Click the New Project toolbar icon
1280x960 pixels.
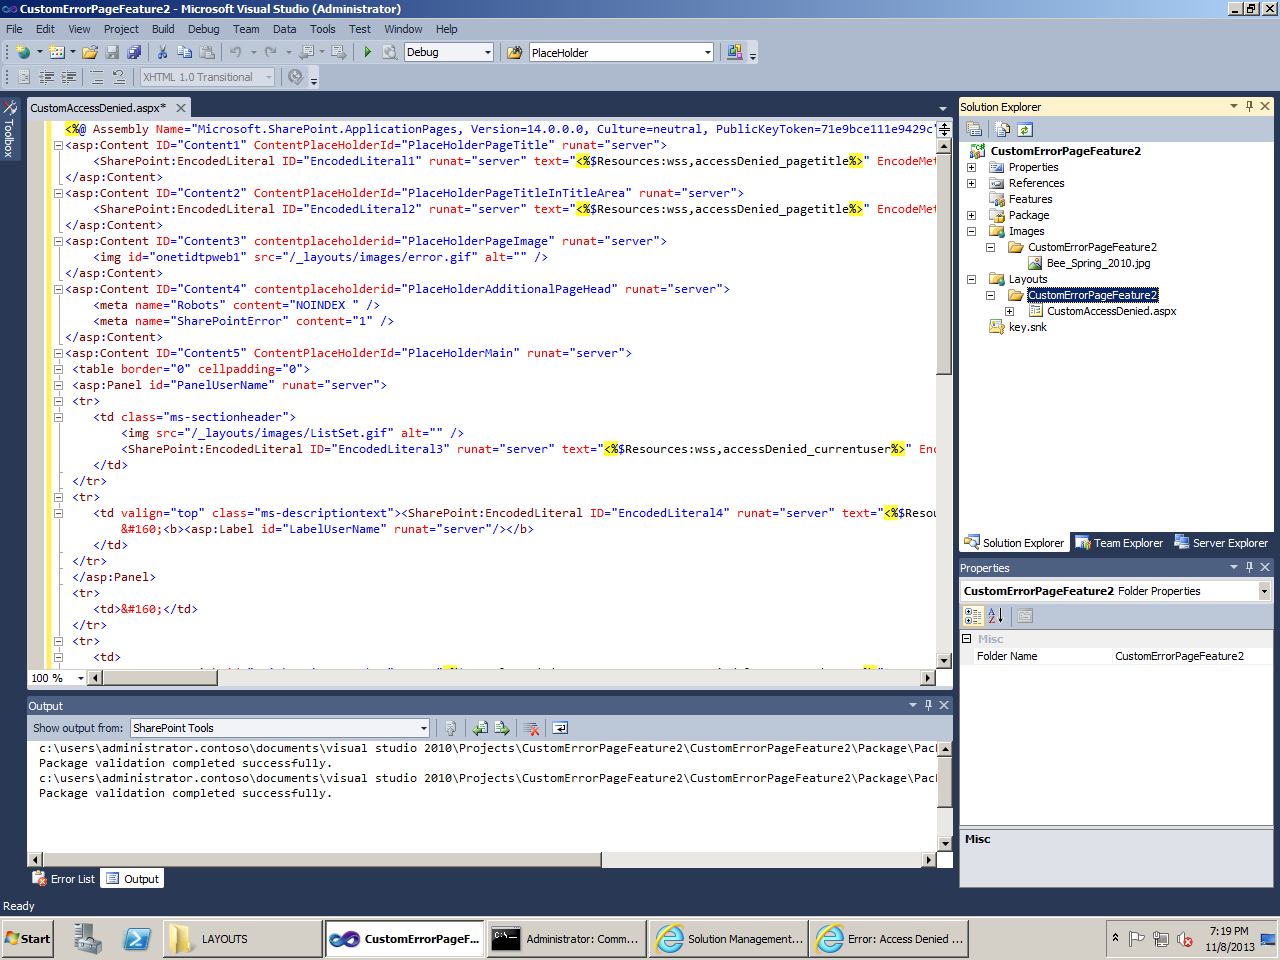click(22, 52)
